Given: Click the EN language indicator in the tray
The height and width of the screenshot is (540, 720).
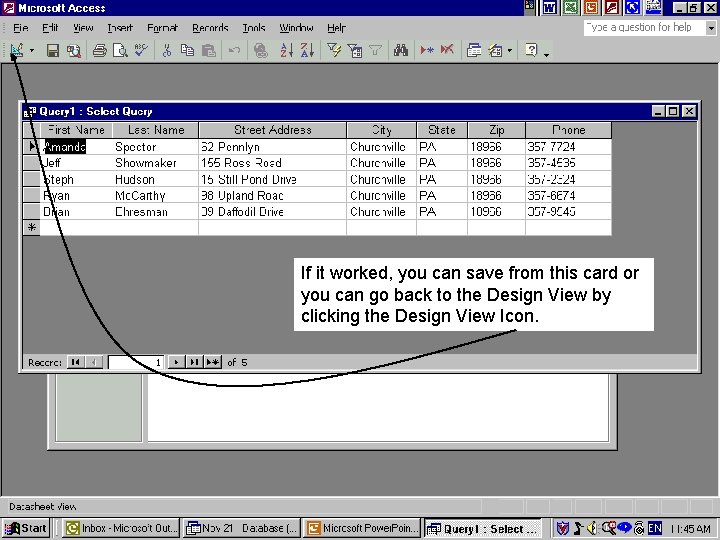Looking at the screenshot, I should click(x=655, y=529).
